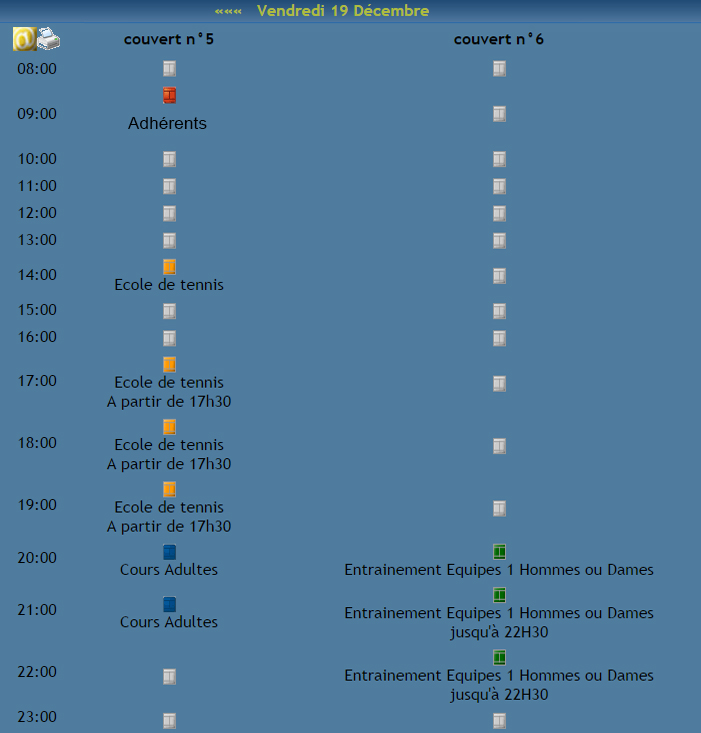Open orange Ecole de tennis slot at 14:00
The width and height of the screenshot is (701, 733).
pos(170,266)
